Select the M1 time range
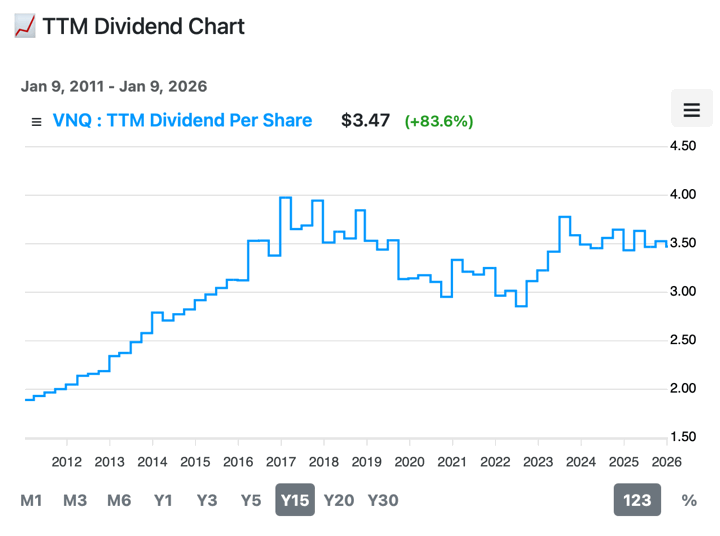Image resolution: width=720 pixels, height=536 pixels. pos(32,500)
